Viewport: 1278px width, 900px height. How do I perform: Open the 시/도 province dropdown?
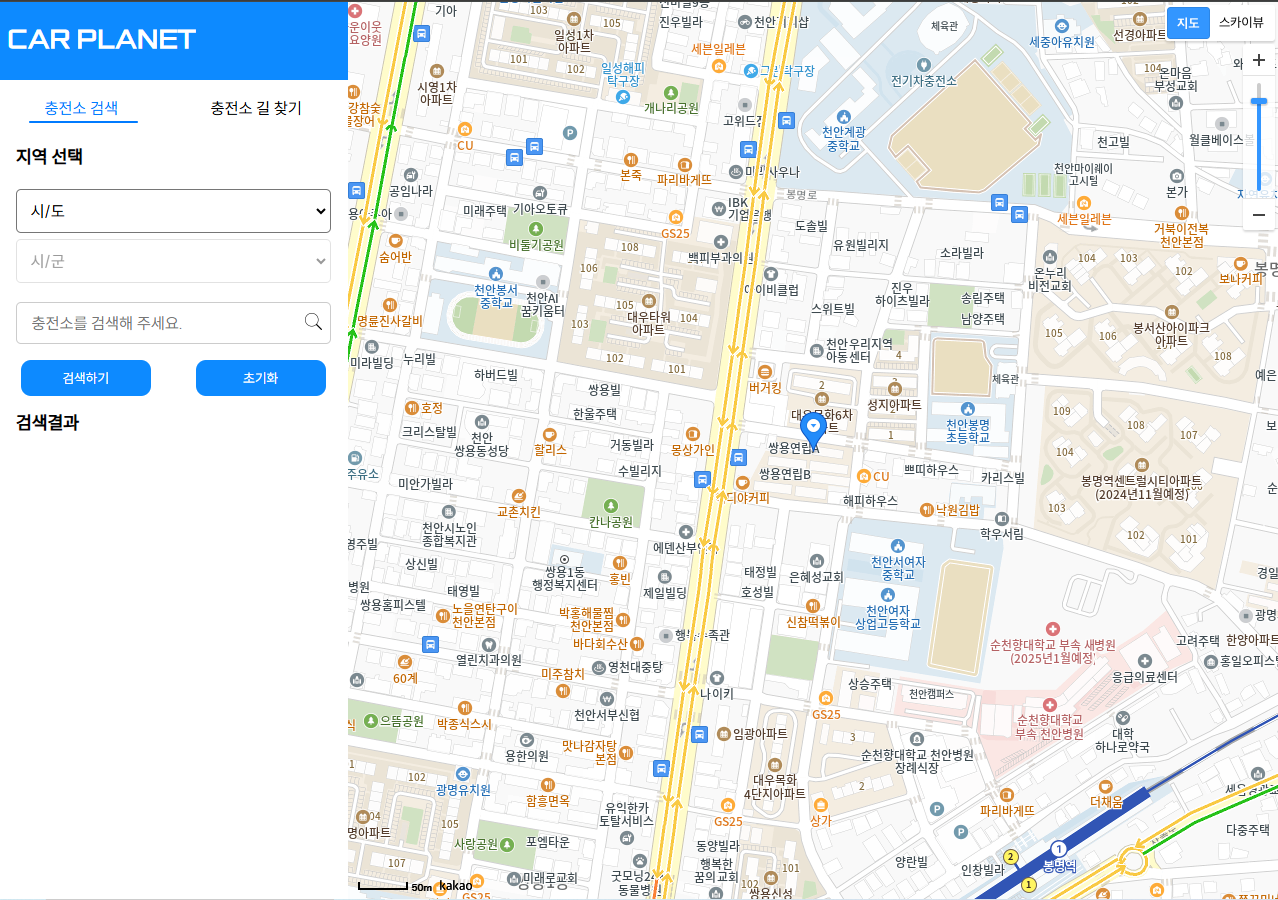(x=173, y=211)
